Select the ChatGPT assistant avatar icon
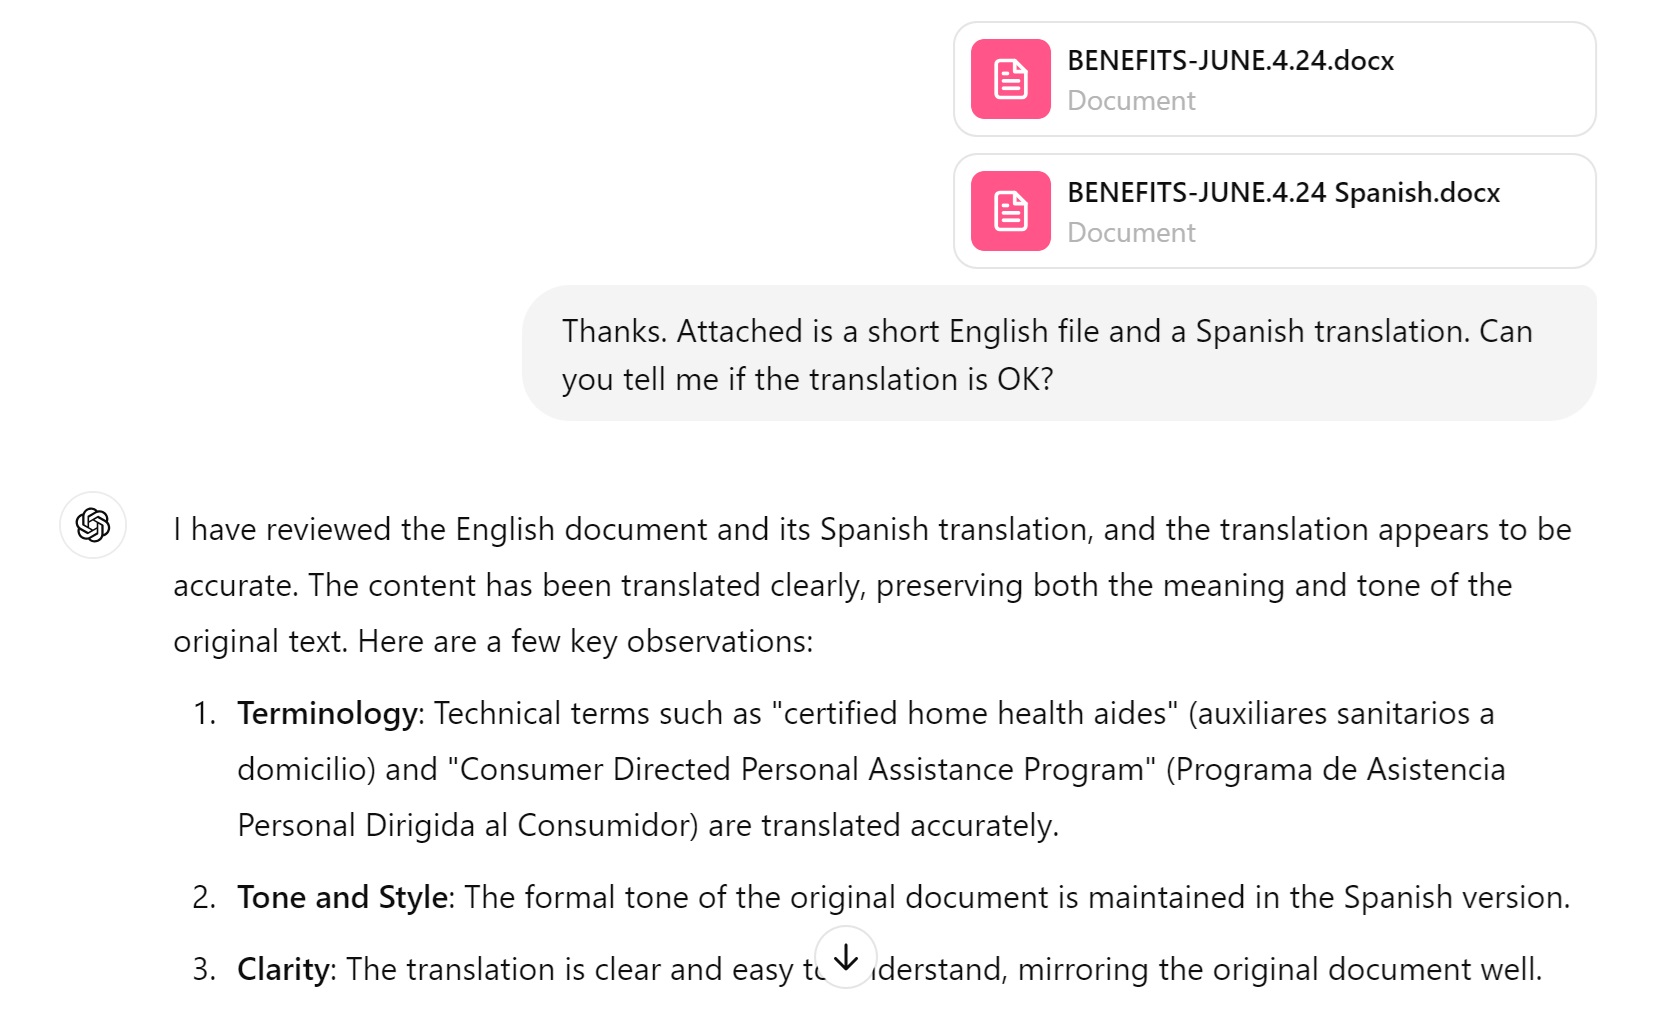This screenshot has height=1011, width=1657. [x=92, y=526]
